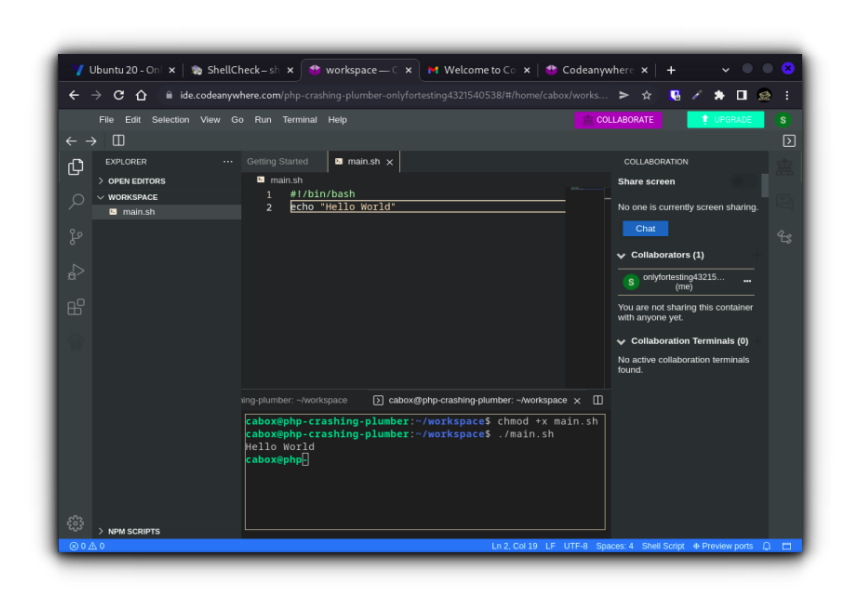Viewport: 860px width, 614px height.
Task: Collapse the Collaborators section
Action: [620, 255]
